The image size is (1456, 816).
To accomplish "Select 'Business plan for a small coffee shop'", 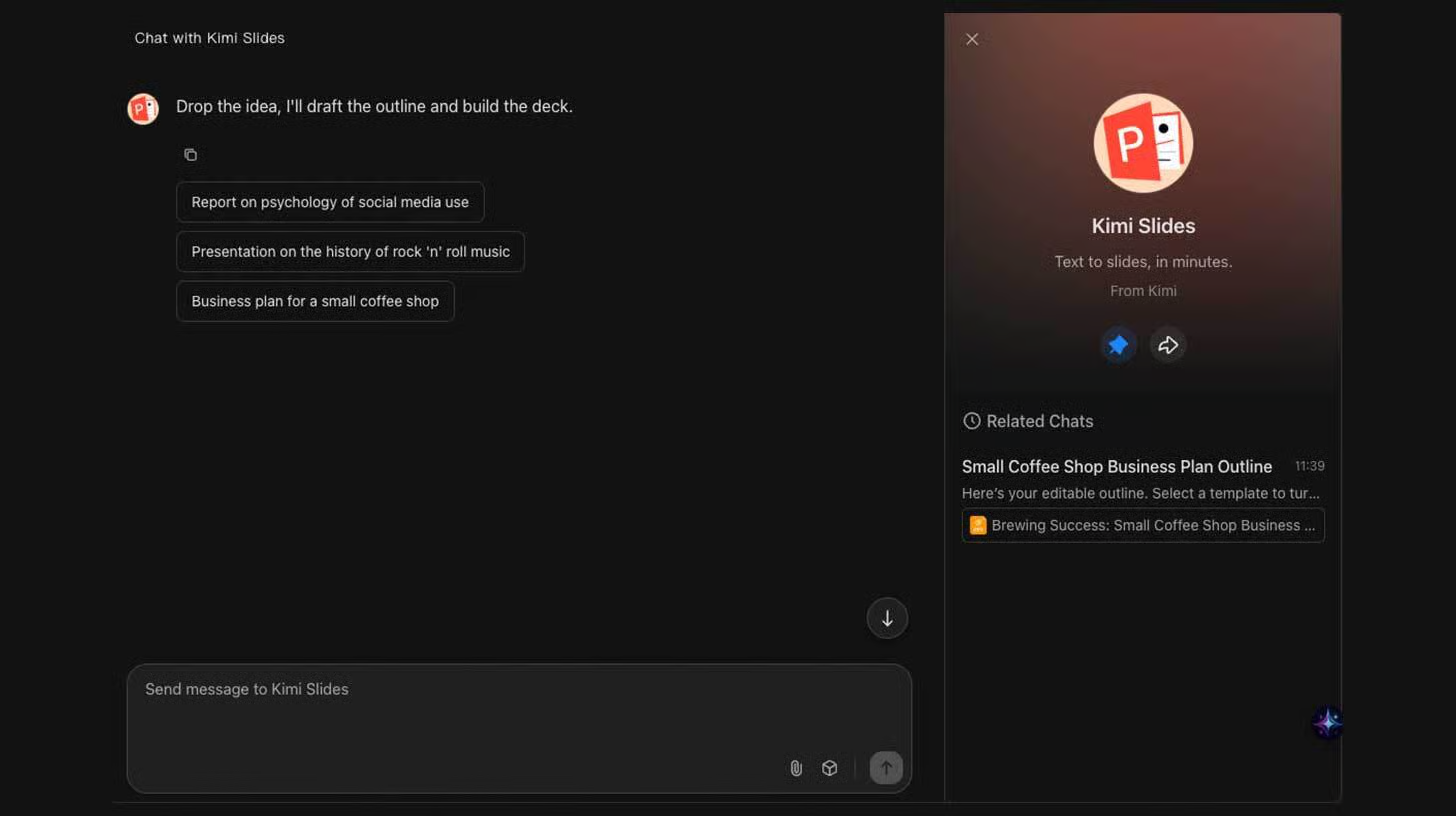I will 315,301.
